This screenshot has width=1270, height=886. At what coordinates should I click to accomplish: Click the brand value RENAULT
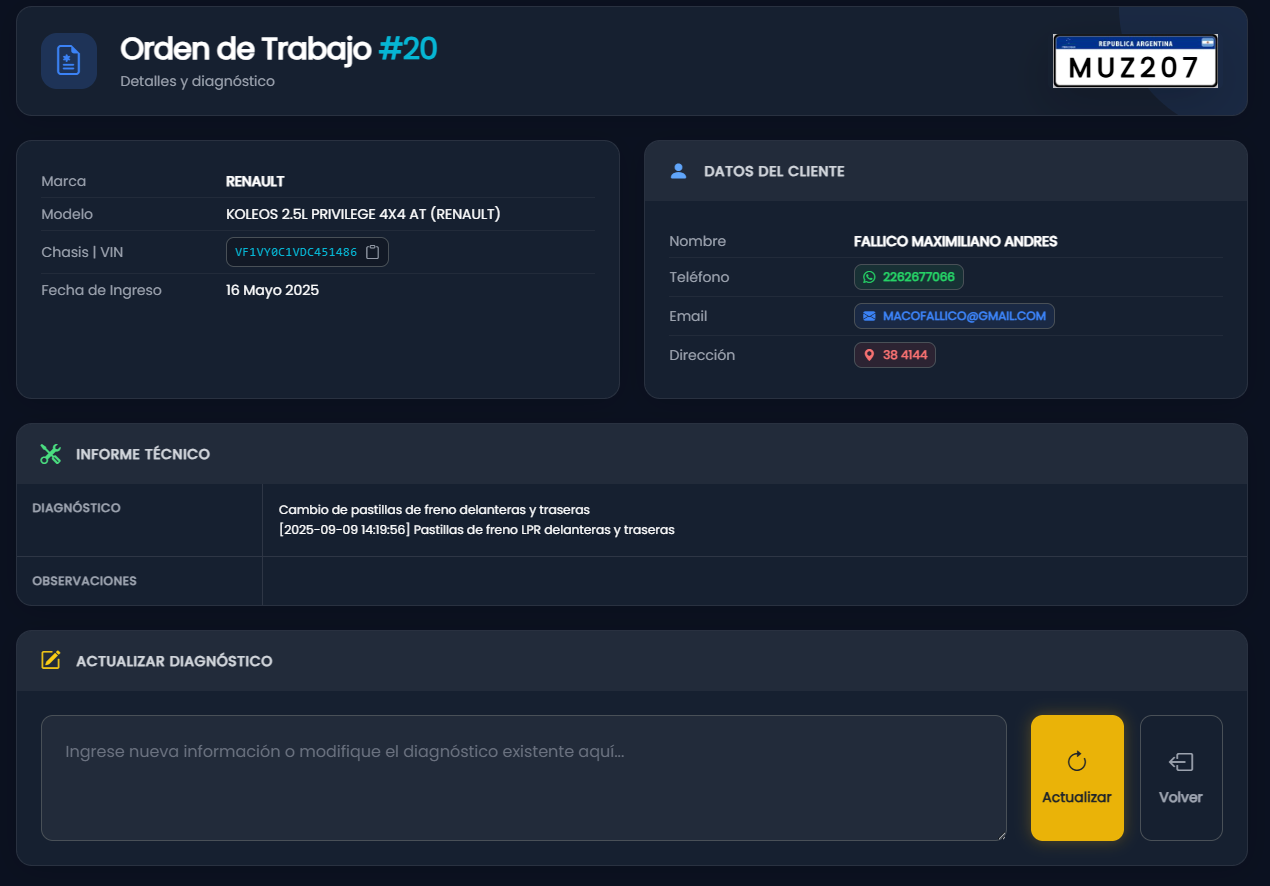255,181
